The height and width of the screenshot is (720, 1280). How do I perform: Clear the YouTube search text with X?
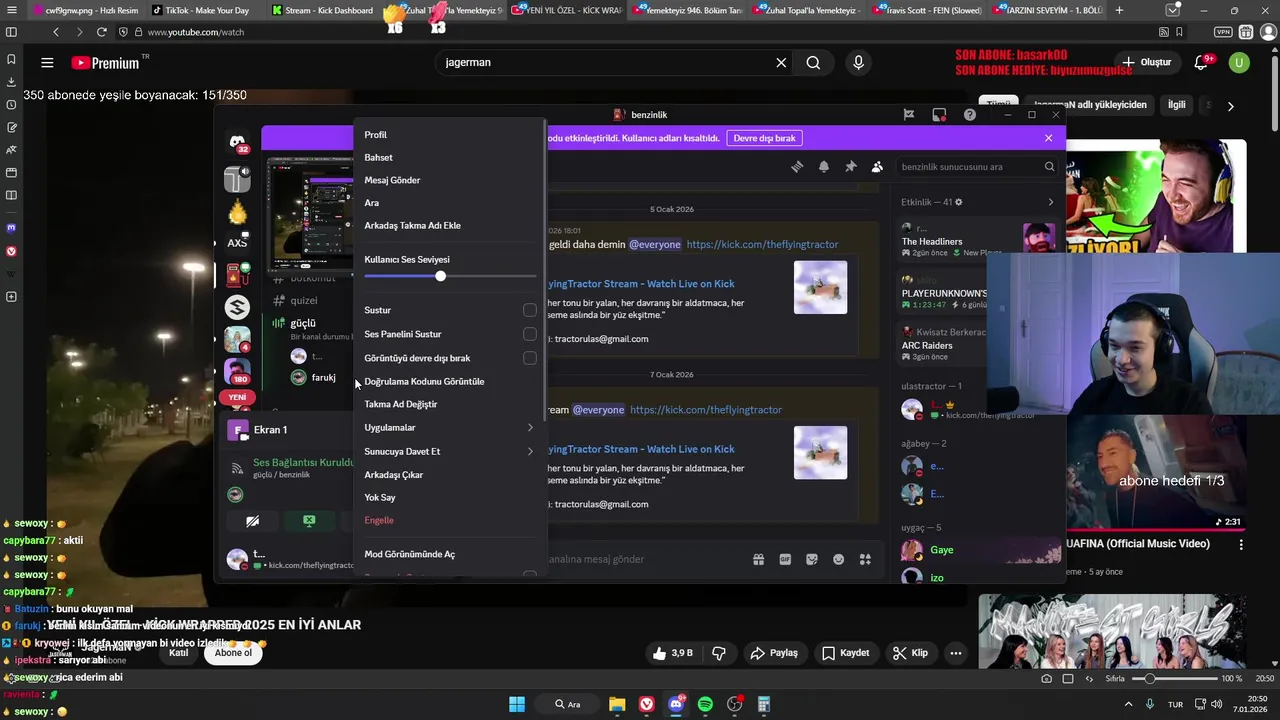pos(781,63)
